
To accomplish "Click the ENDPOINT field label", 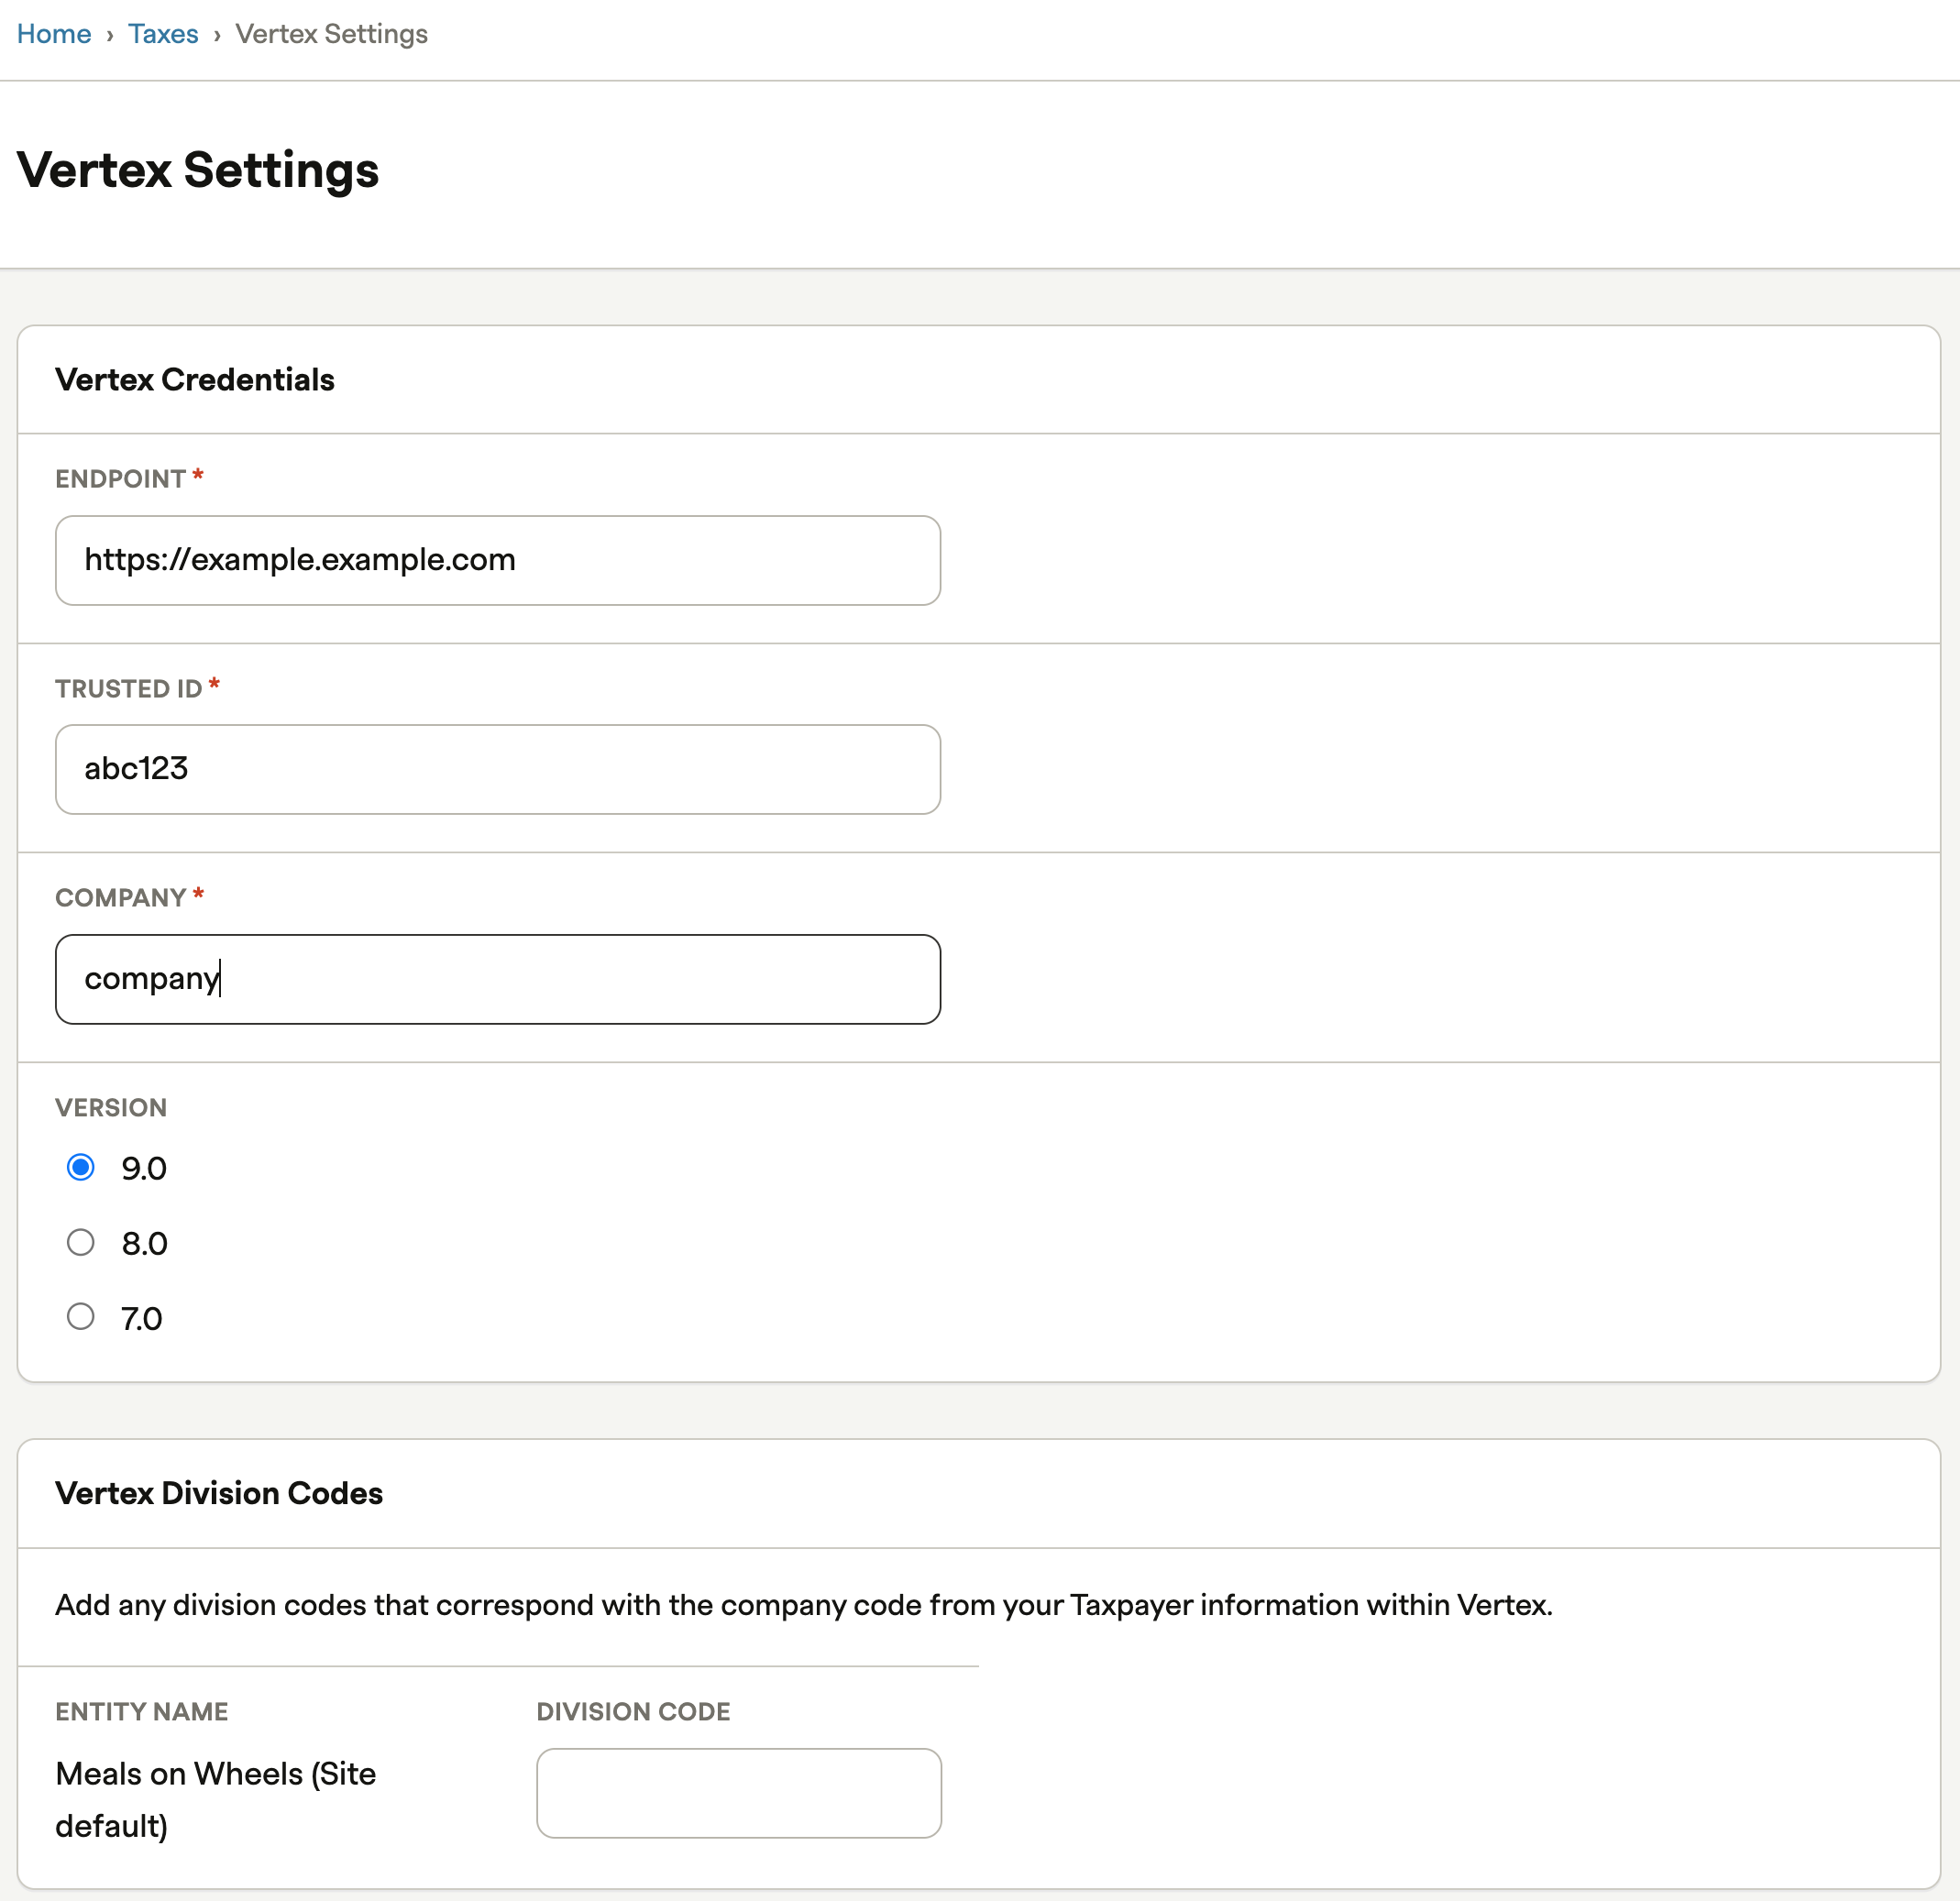I will pos(120,479).
